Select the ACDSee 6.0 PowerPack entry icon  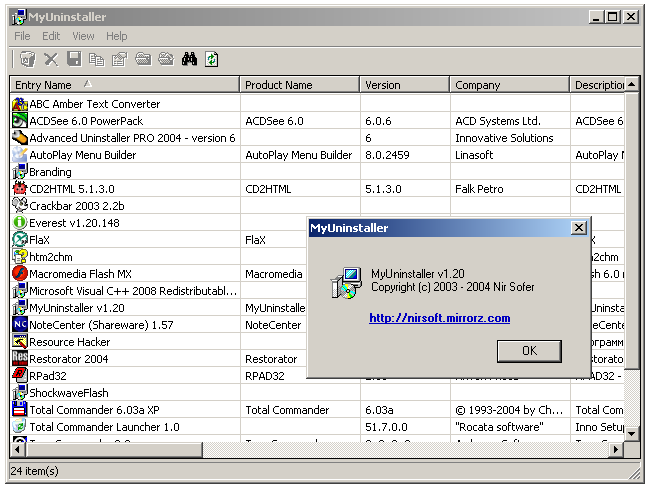tap(19, 121)
